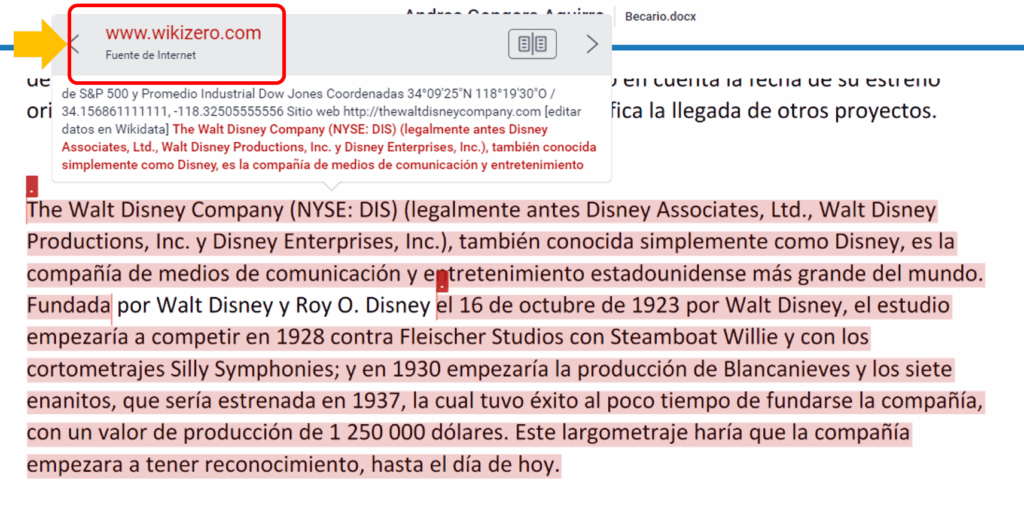Go to the previous source match arrow
The image size is (1024, 511).
[x=74, y=43]
